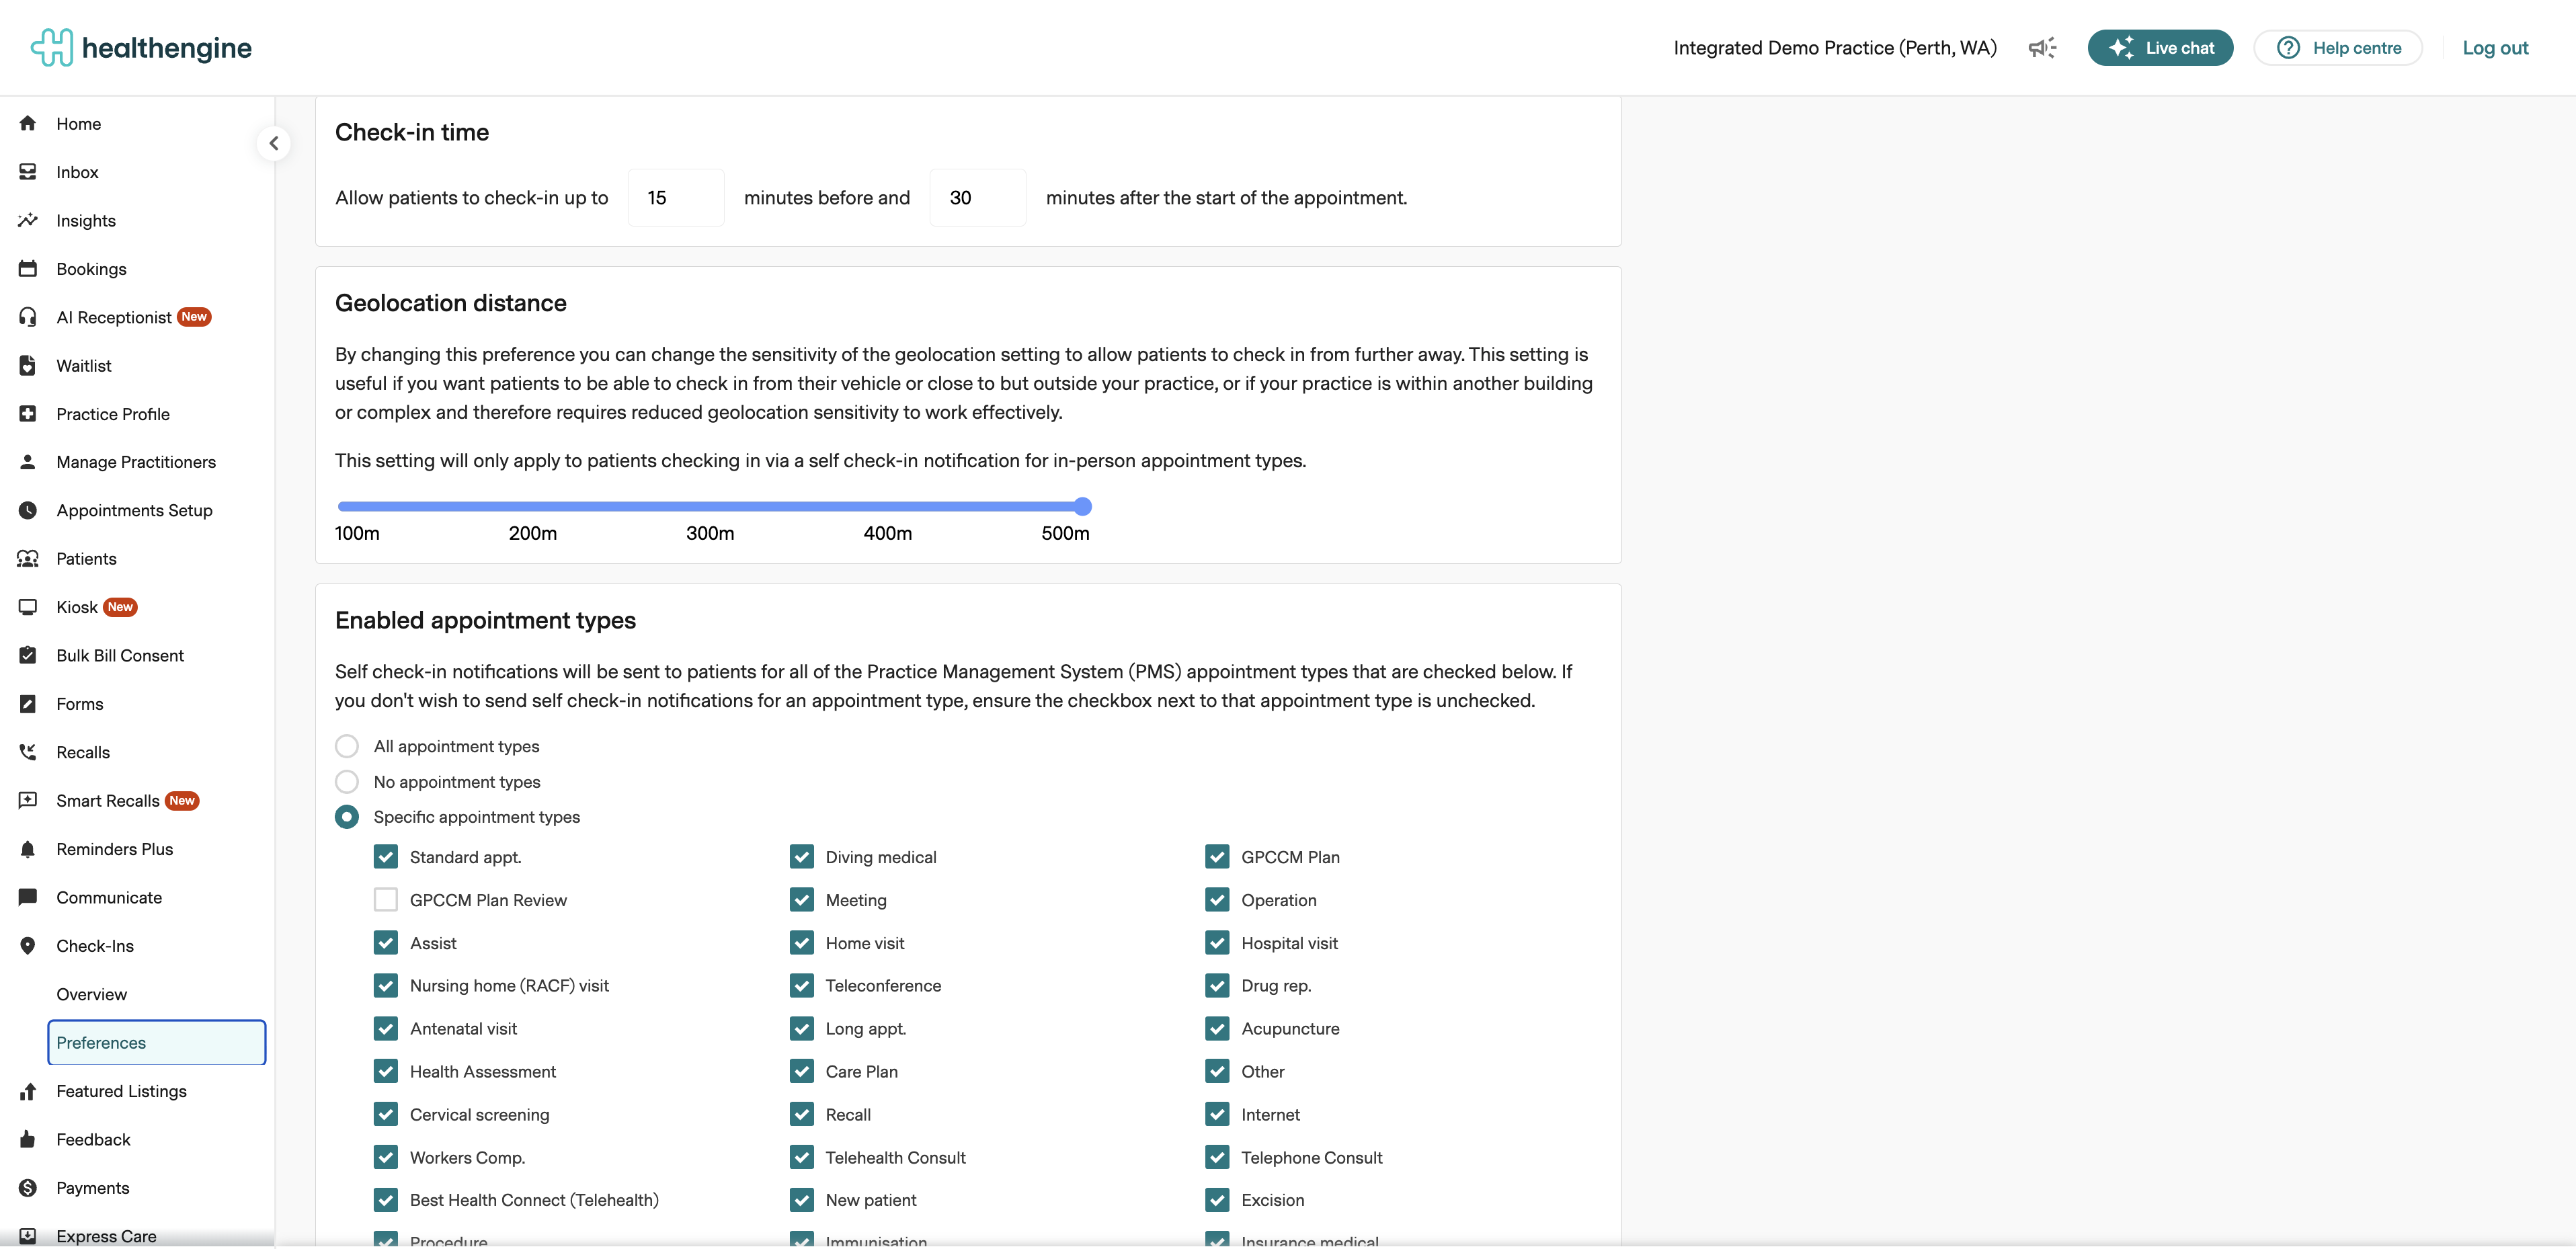Click the Manage Practitioners person icon
The width and height of the screenshot is (2576, 1249).
[28, 462]
